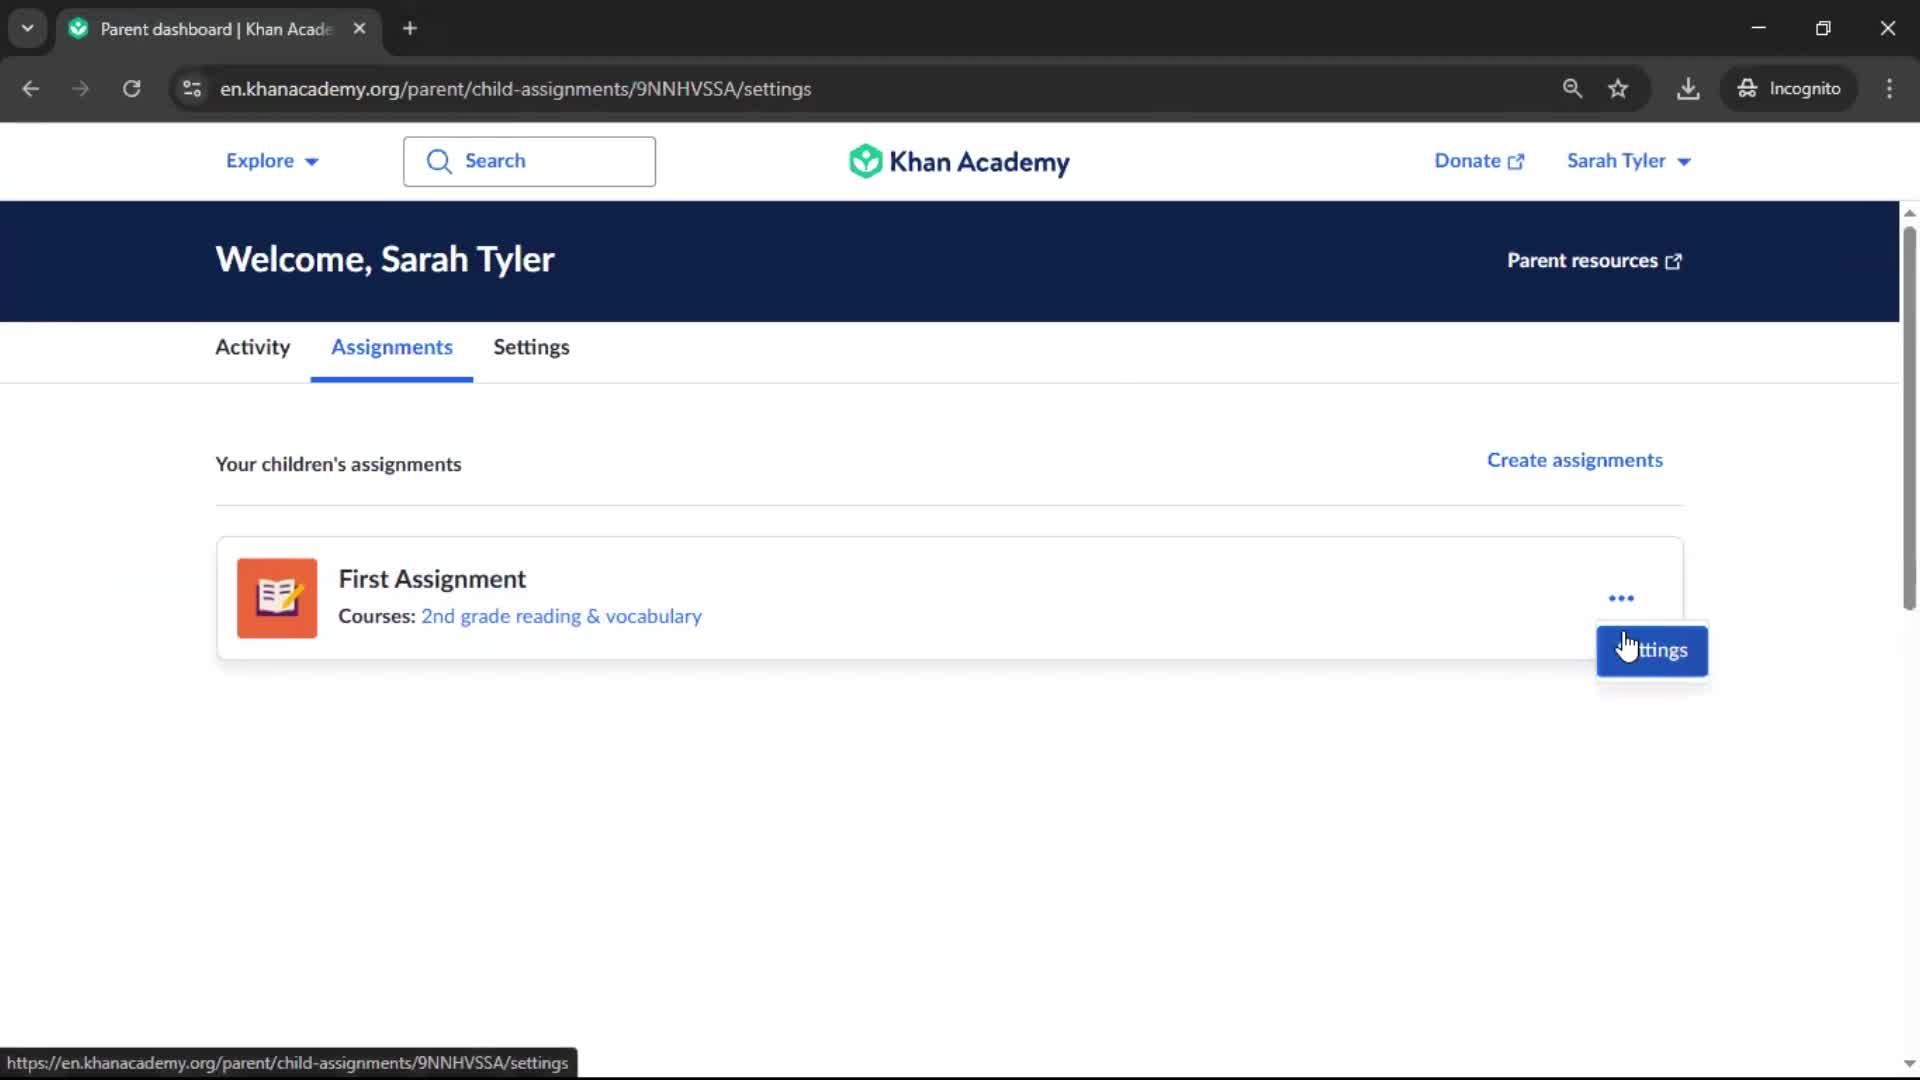Focus the Search input field

point(529,161)
